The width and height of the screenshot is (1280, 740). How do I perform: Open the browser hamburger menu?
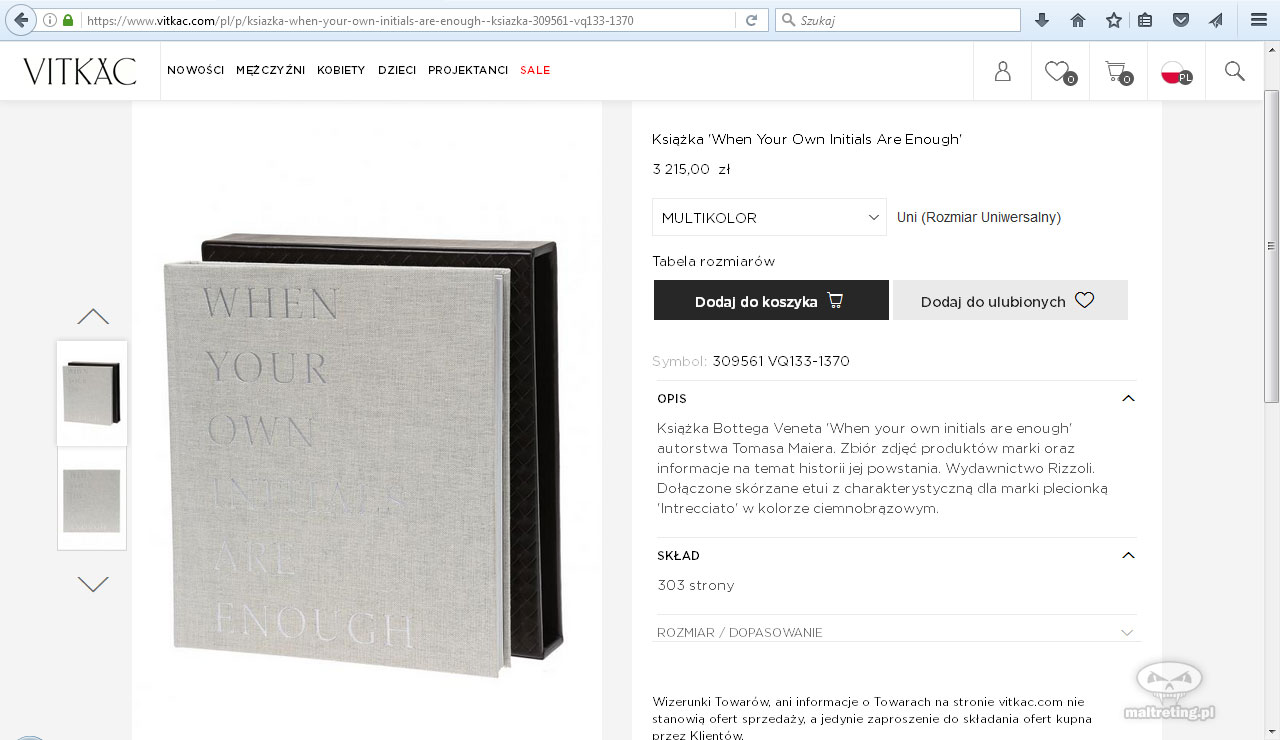[x=1259, y=20]
